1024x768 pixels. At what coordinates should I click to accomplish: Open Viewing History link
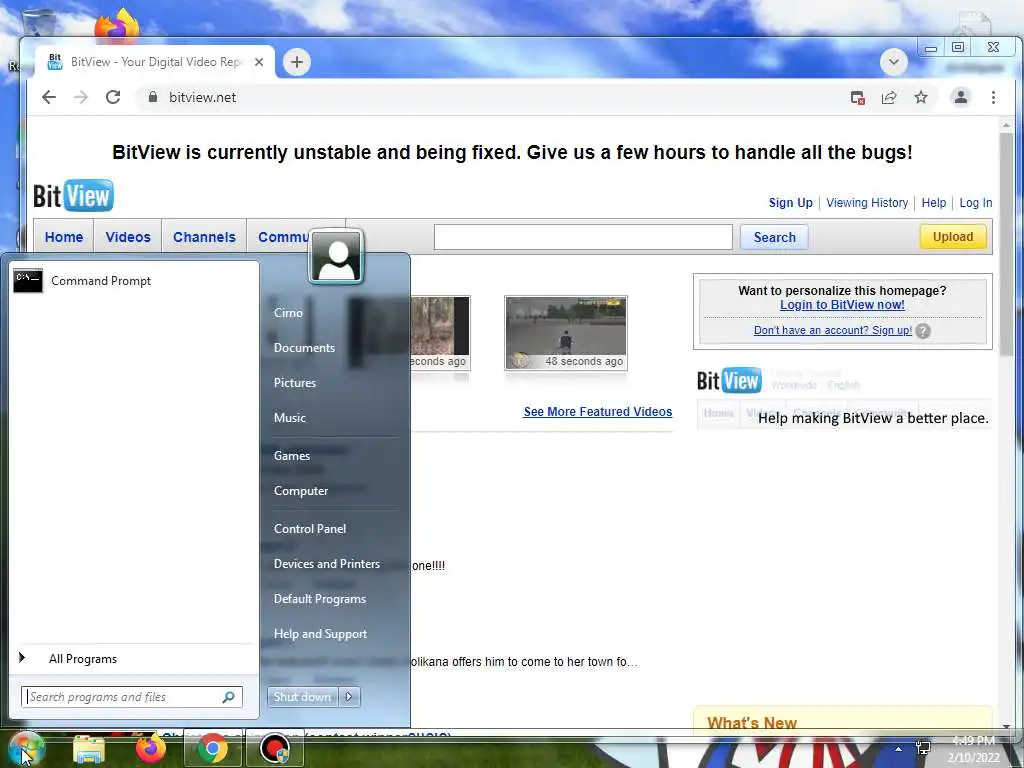867,203
